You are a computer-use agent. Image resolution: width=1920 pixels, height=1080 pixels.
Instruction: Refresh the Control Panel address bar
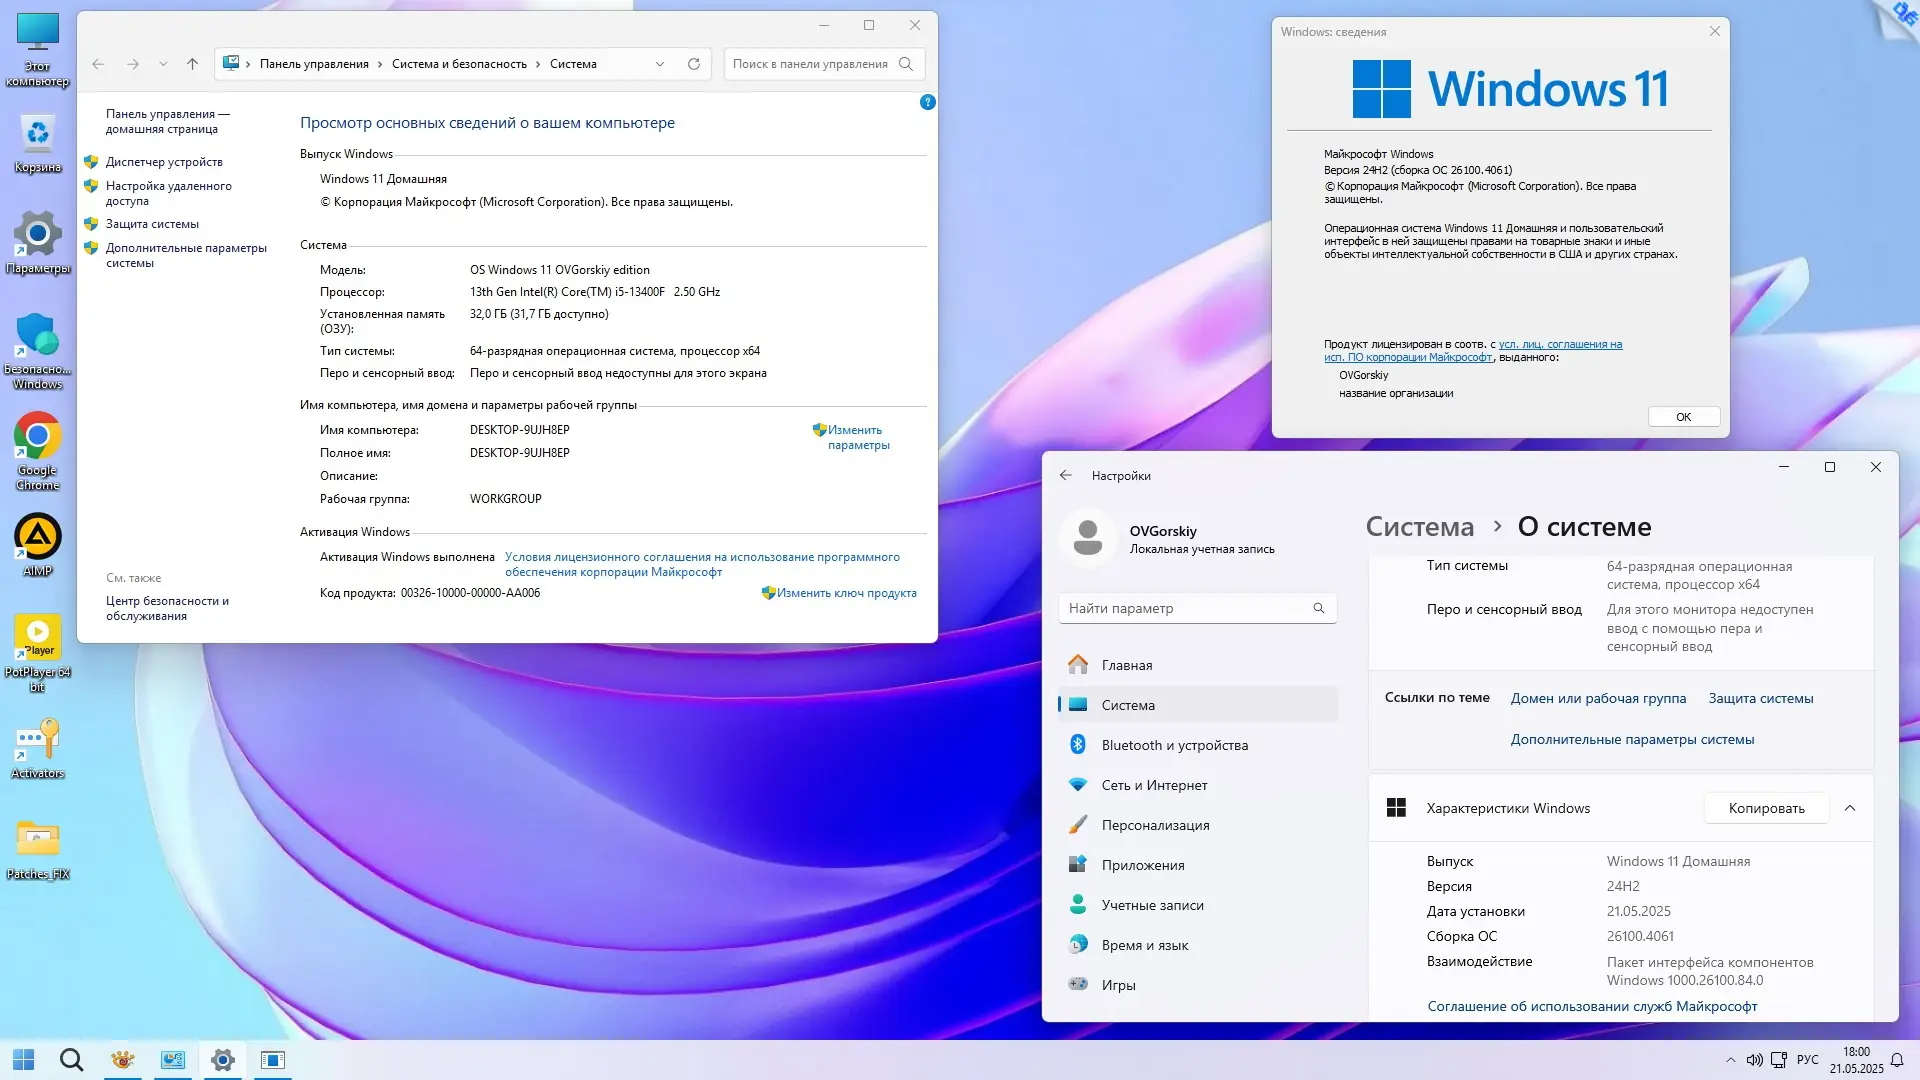point(693,64)
